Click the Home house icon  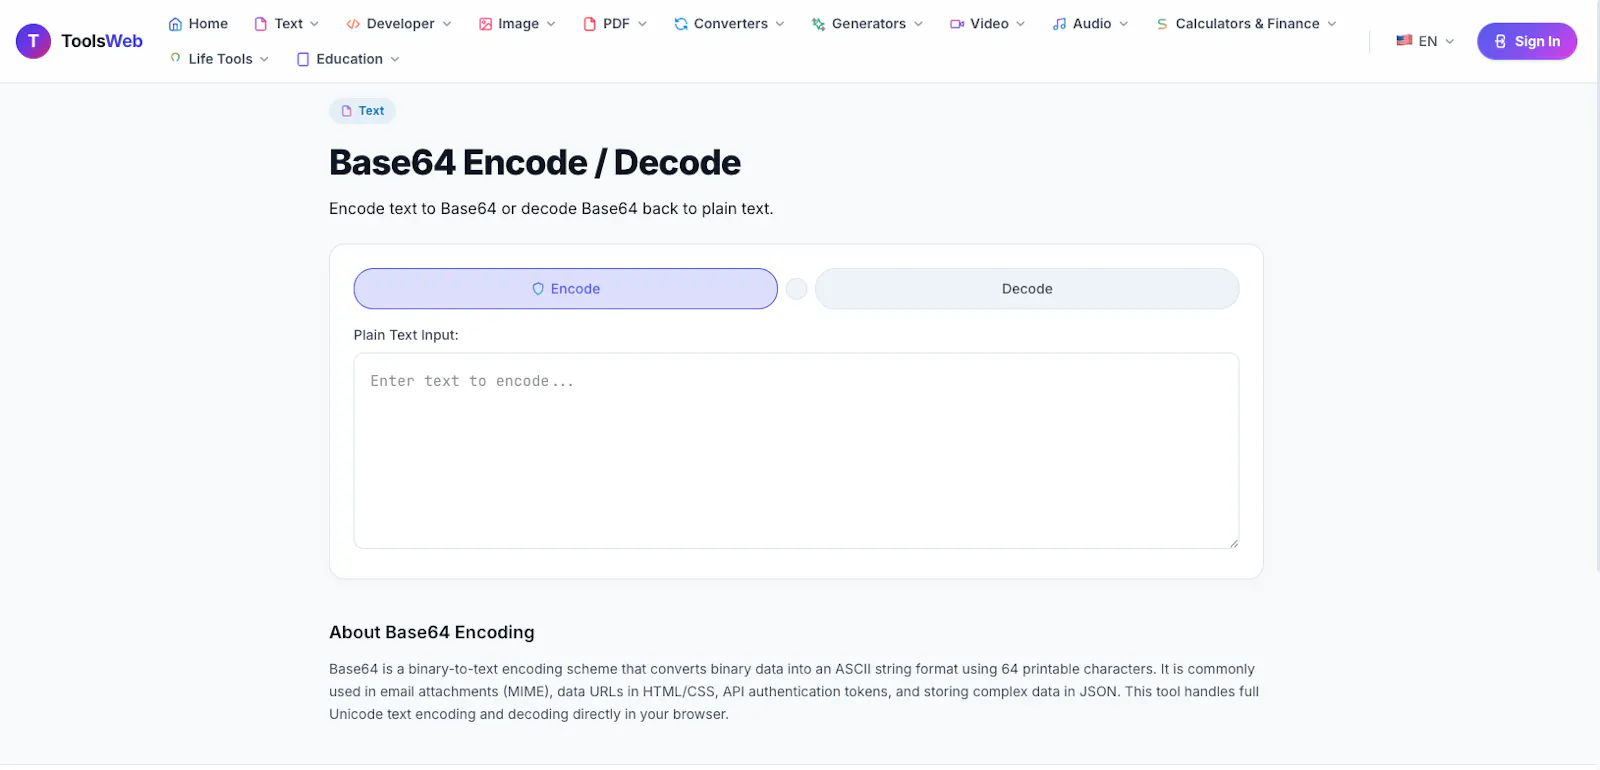tap(176, 24)
